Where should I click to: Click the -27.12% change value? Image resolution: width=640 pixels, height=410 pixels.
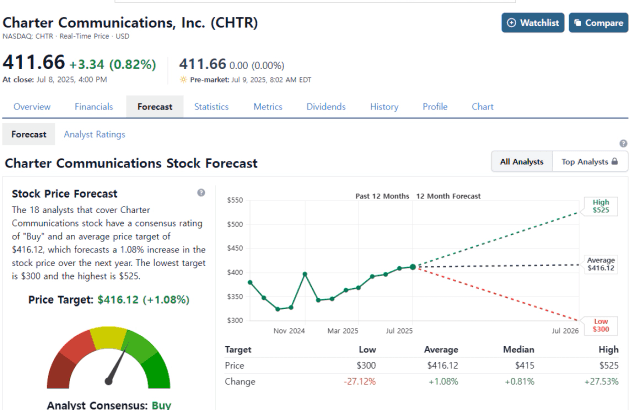click(360, 382)
